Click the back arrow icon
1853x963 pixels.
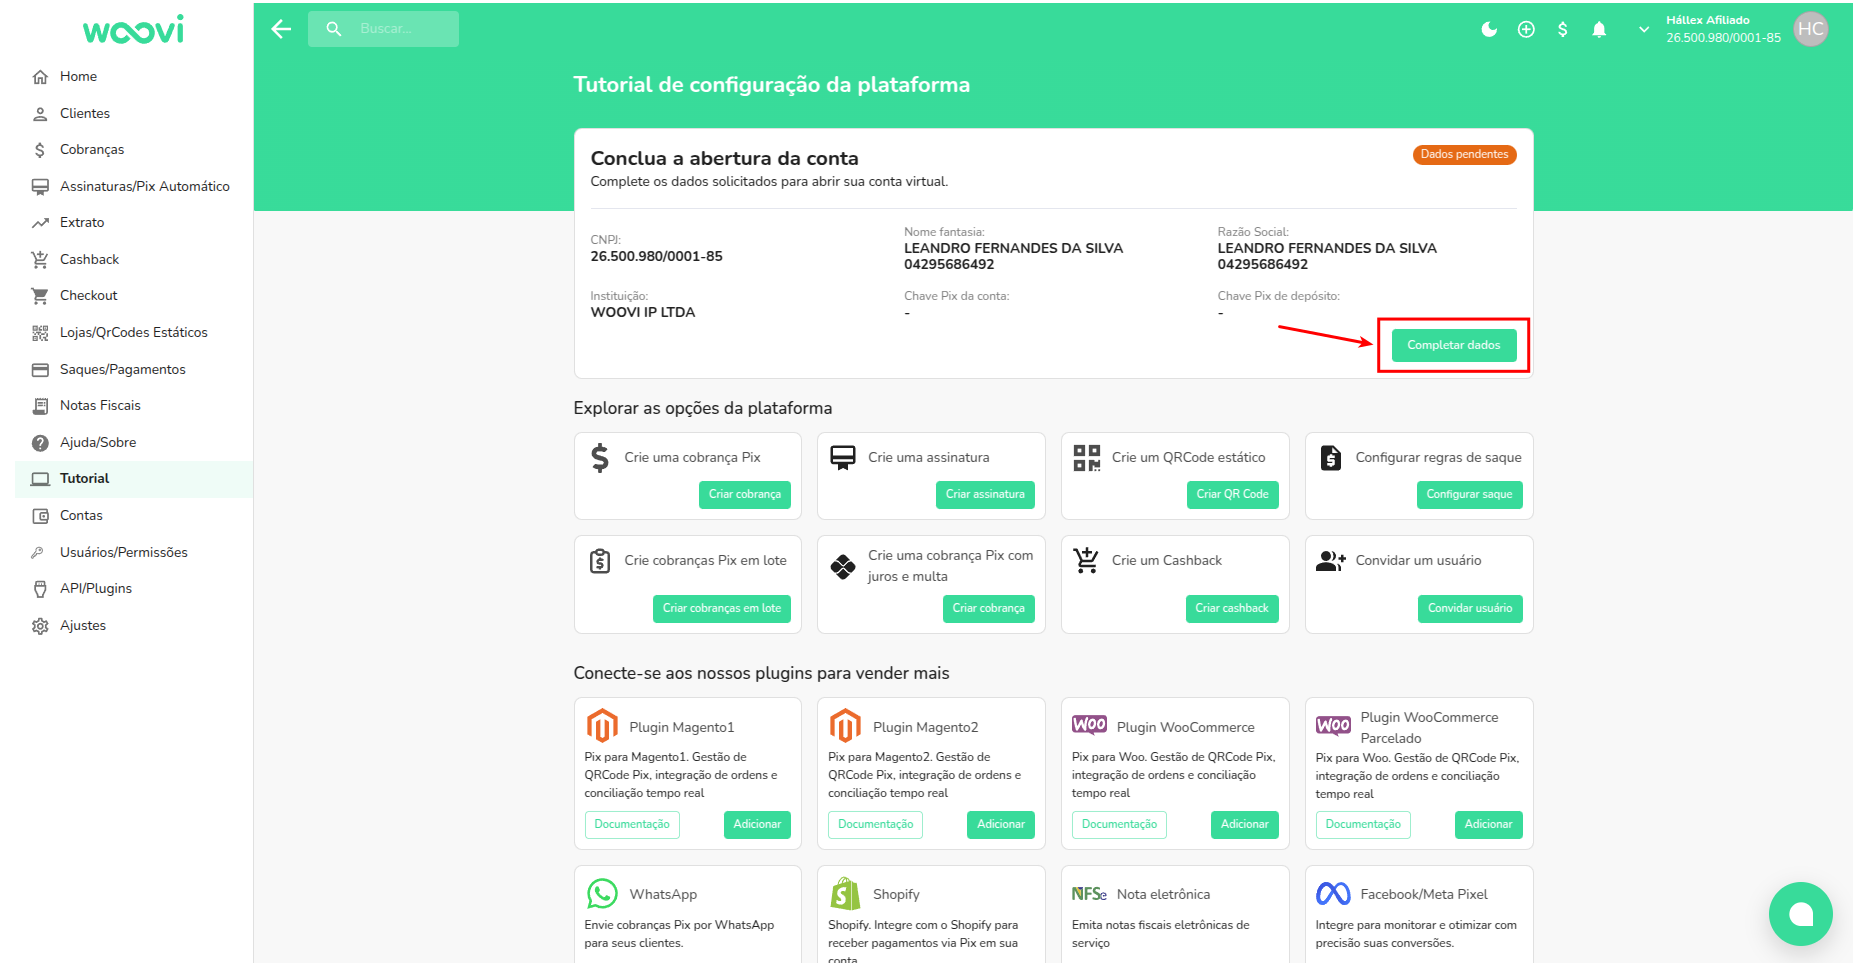point(281,29)
